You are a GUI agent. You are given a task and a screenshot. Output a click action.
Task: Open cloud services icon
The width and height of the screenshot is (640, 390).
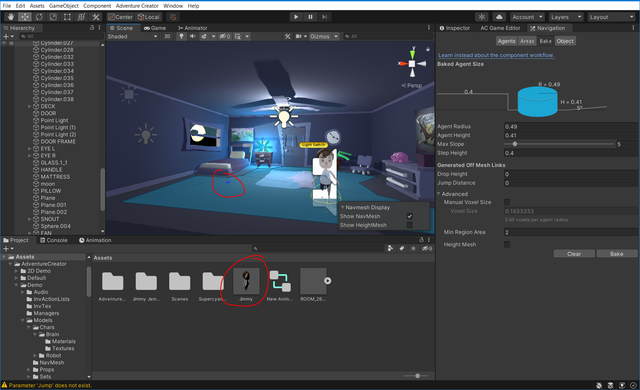499,17
